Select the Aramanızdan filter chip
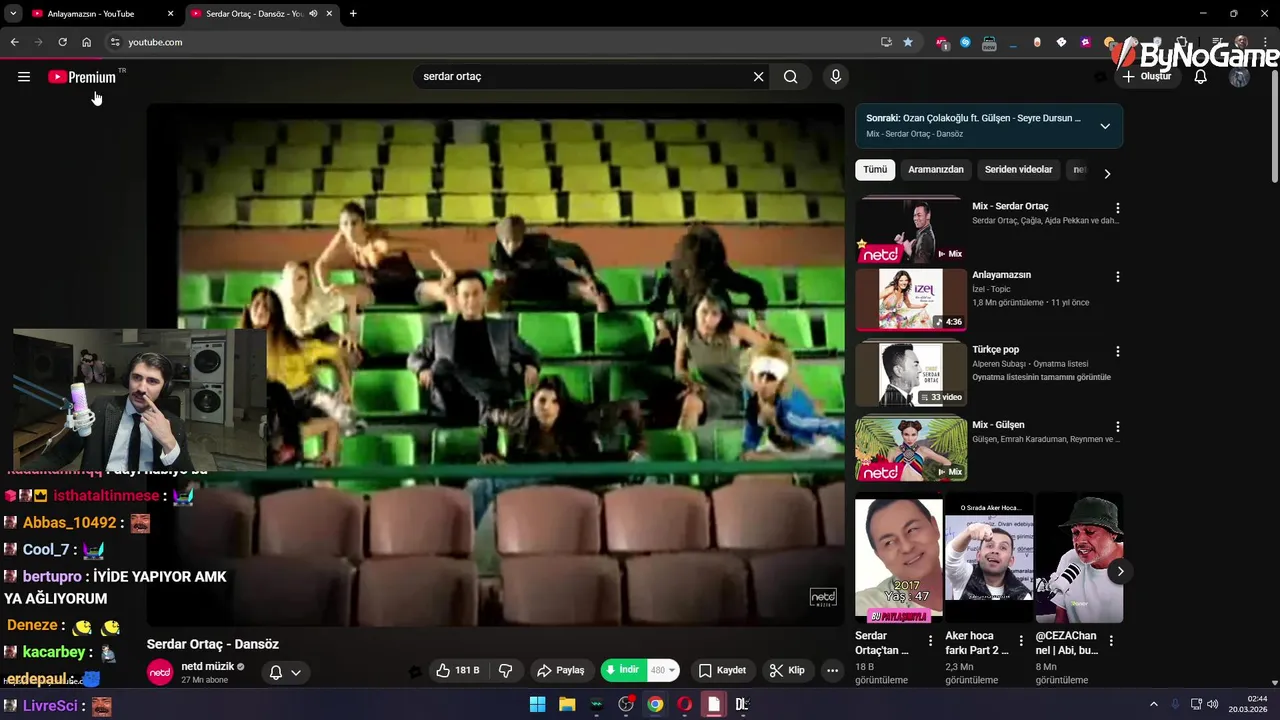Screen dimensions: 1280x720 click(x=936, y=170)
